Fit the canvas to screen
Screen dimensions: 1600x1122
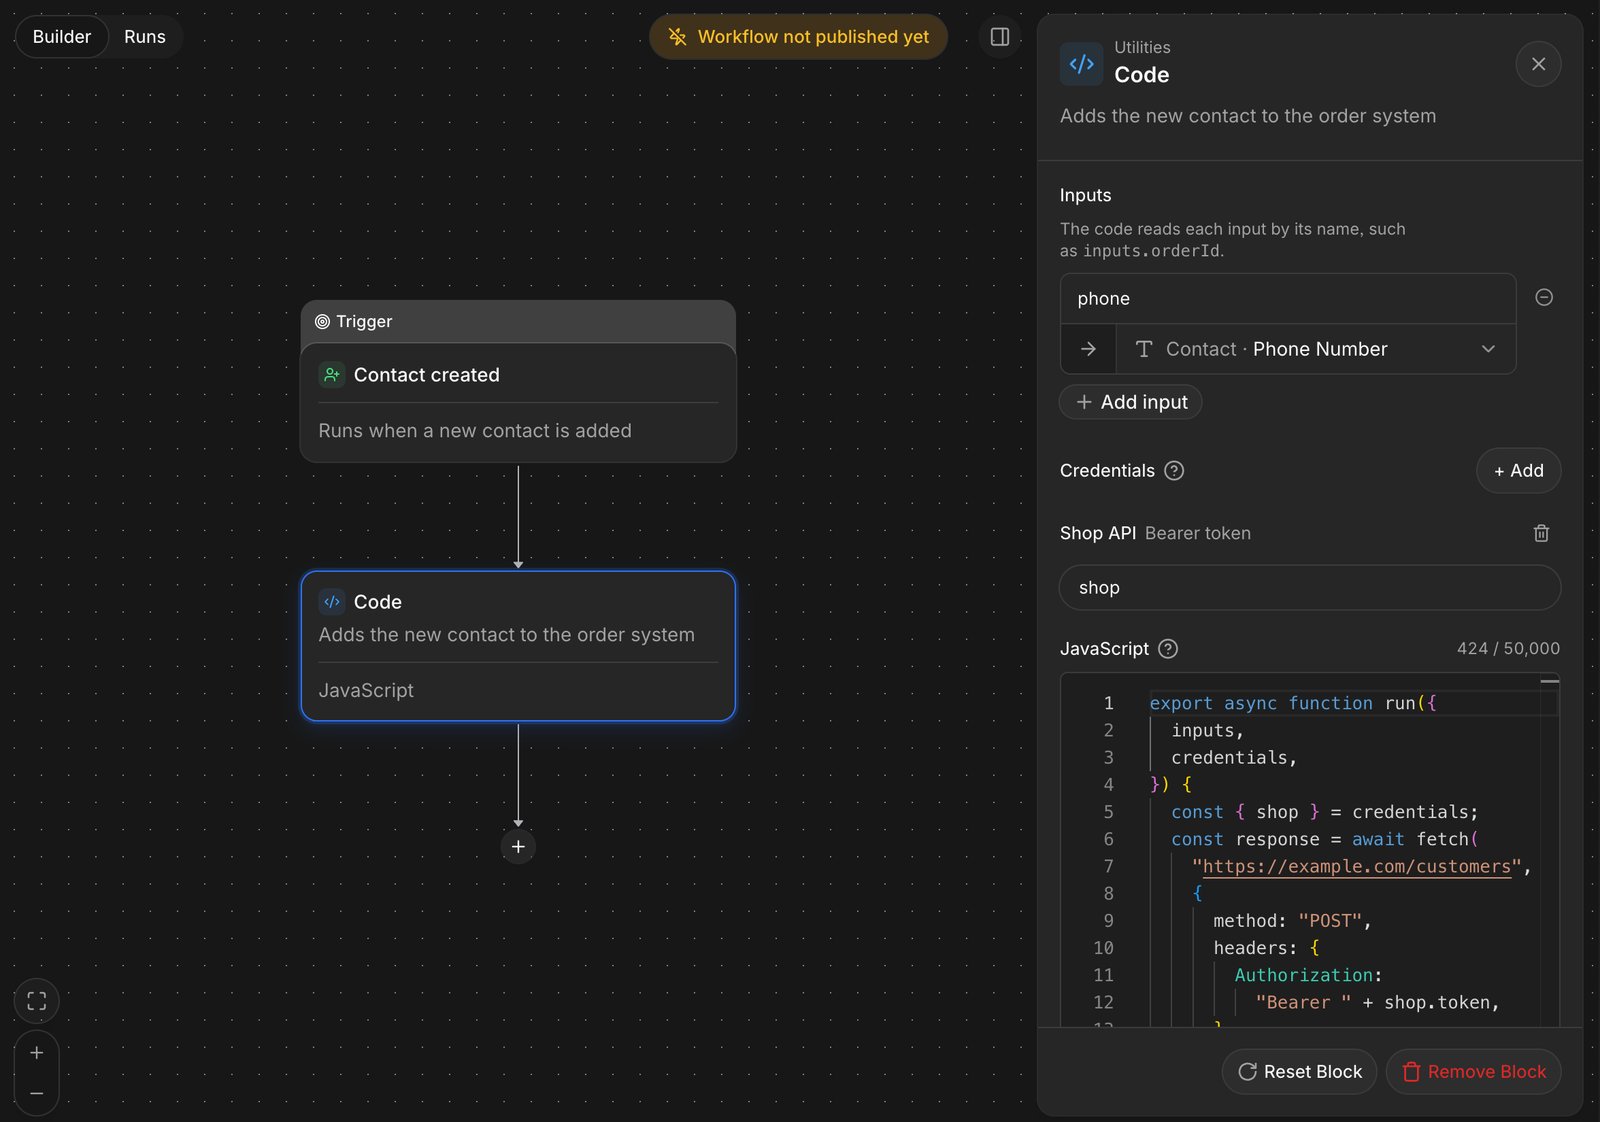click(37, 1001)
